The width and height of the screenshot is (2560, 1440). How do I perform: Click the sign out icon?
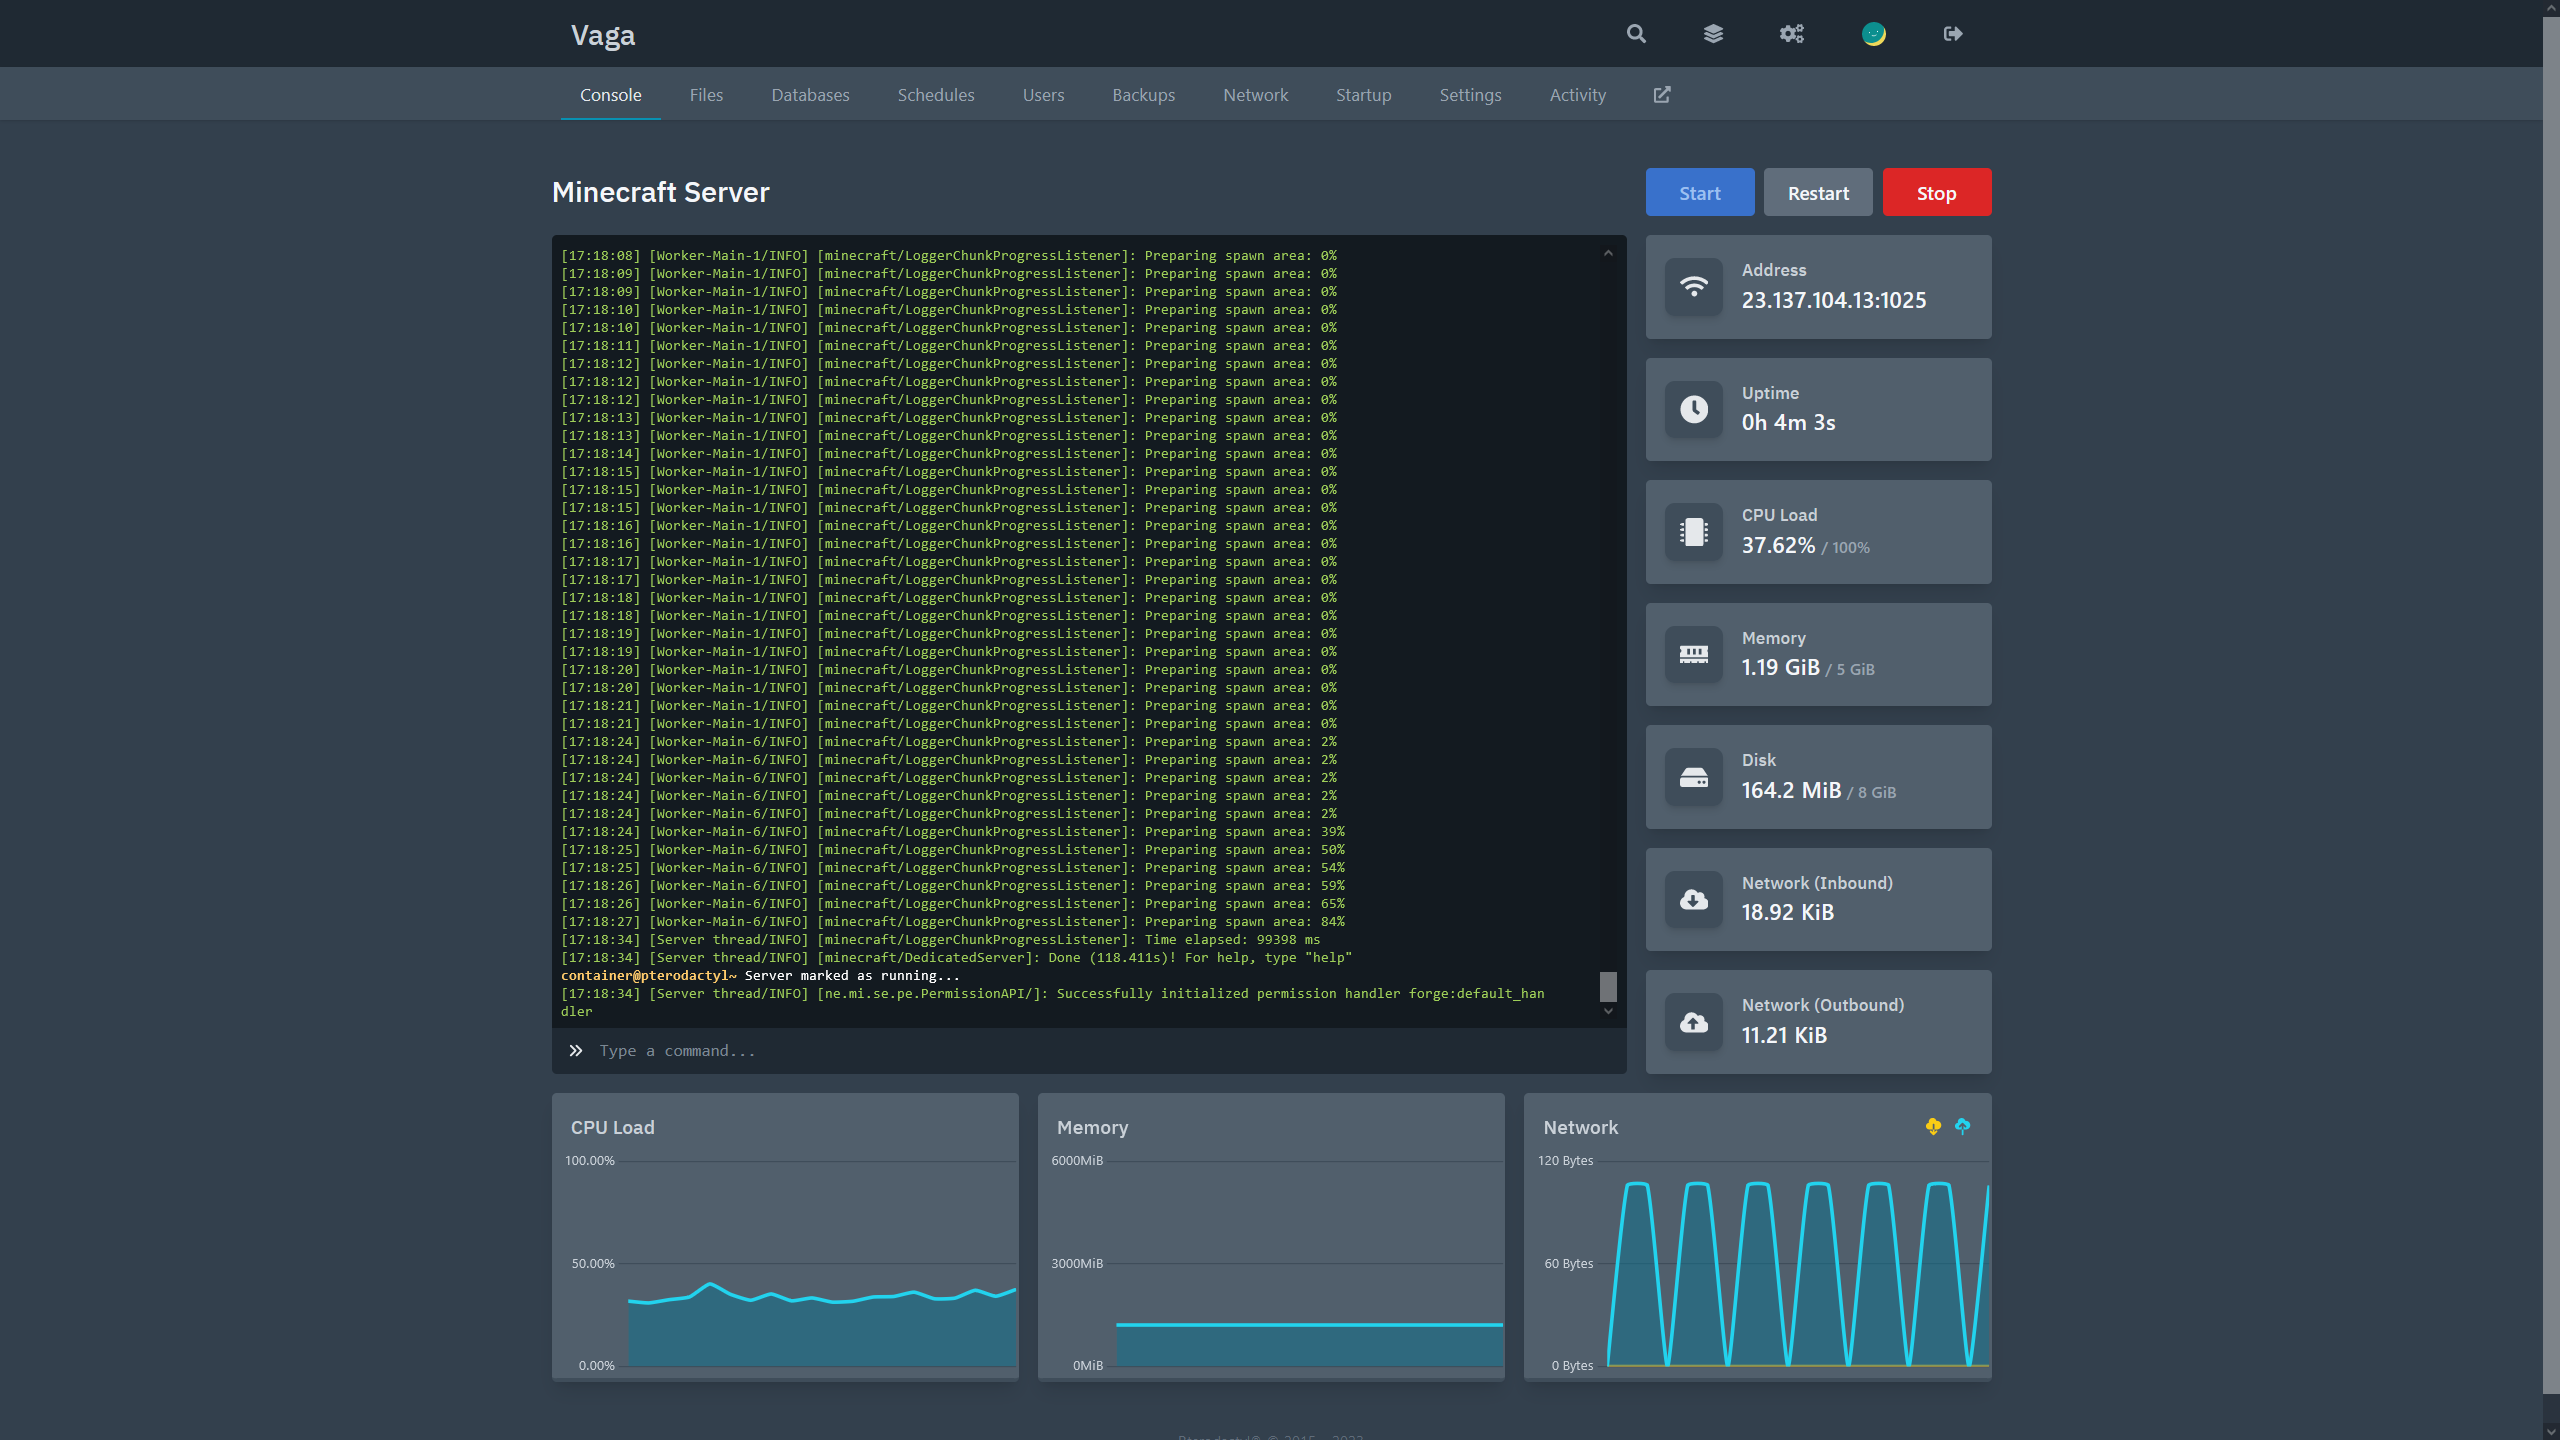click(x=1952, y=34)
